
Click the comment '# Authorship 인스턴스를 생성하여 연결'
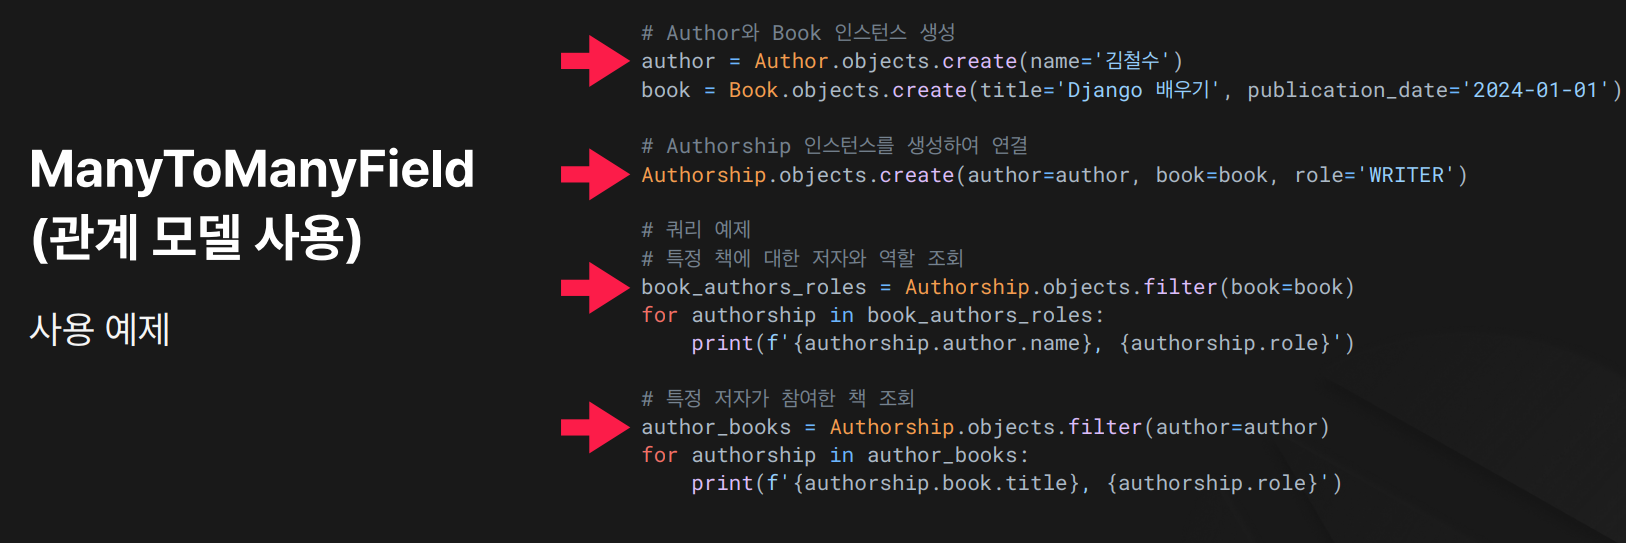click(835, 146)
